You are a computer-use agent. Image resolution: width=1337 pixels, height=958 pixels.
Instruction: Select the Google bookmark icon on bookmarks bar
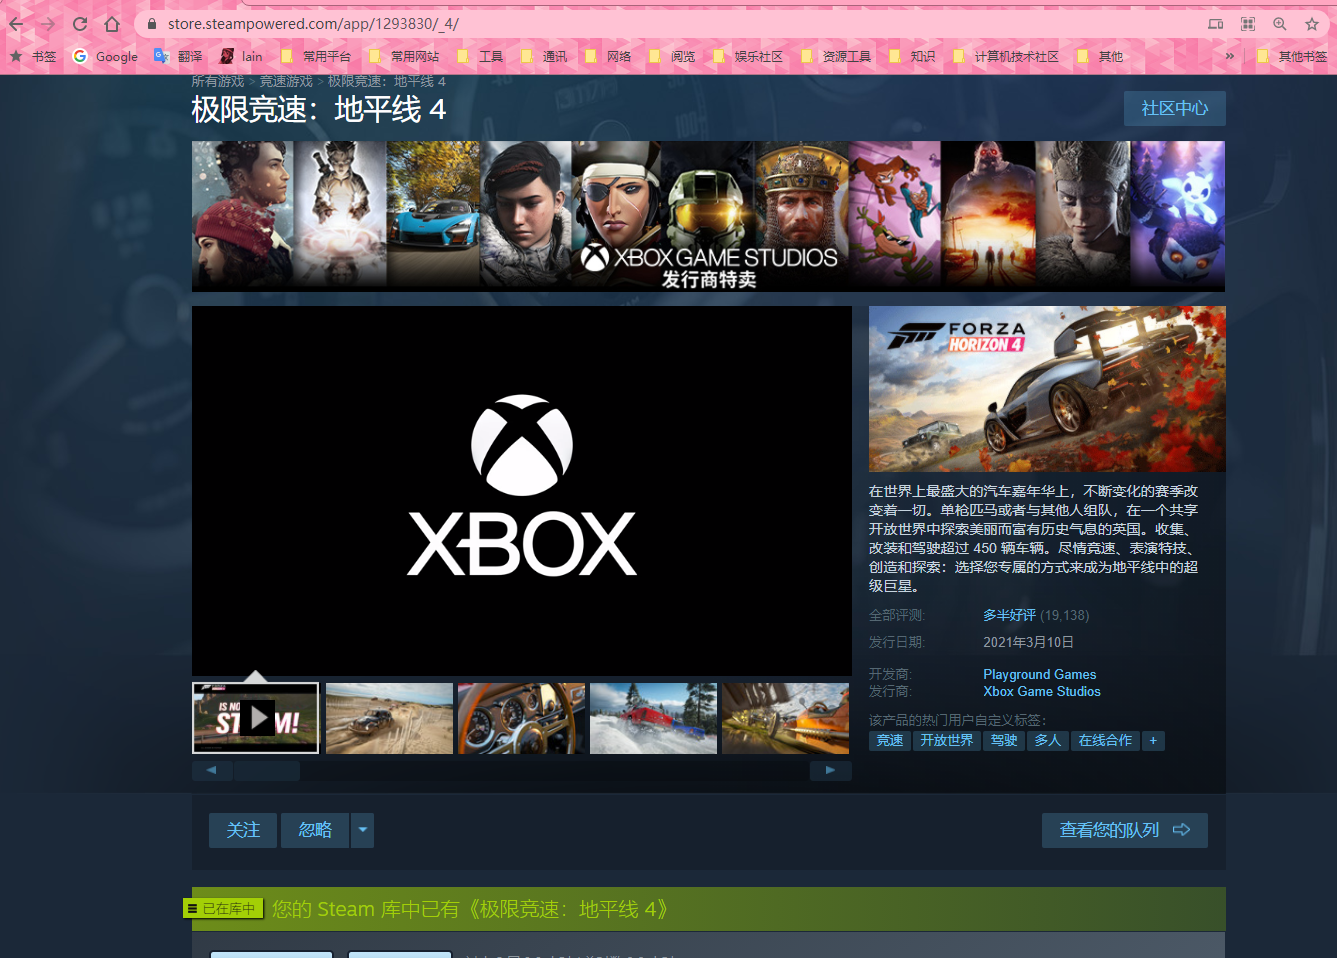pos(78,57)
